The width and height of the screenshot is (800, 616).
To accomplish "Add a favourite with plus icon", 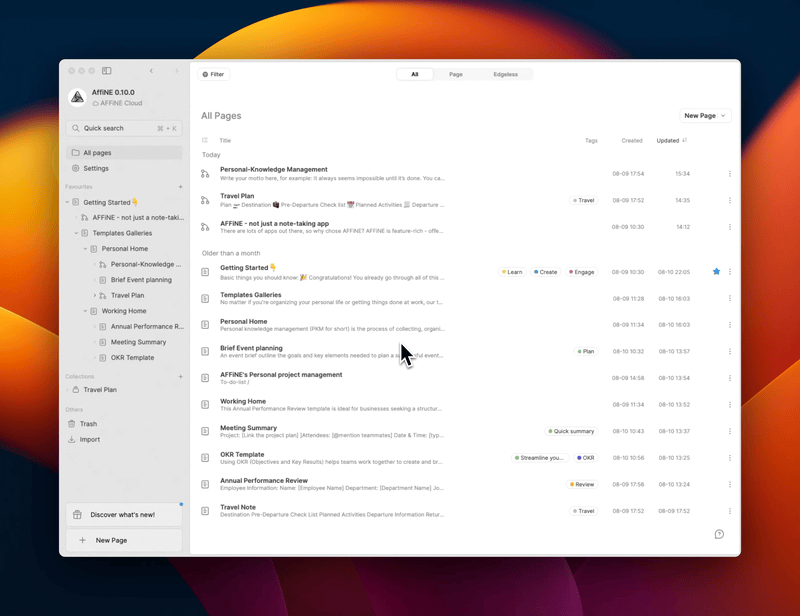I will [x=180, y=187].
